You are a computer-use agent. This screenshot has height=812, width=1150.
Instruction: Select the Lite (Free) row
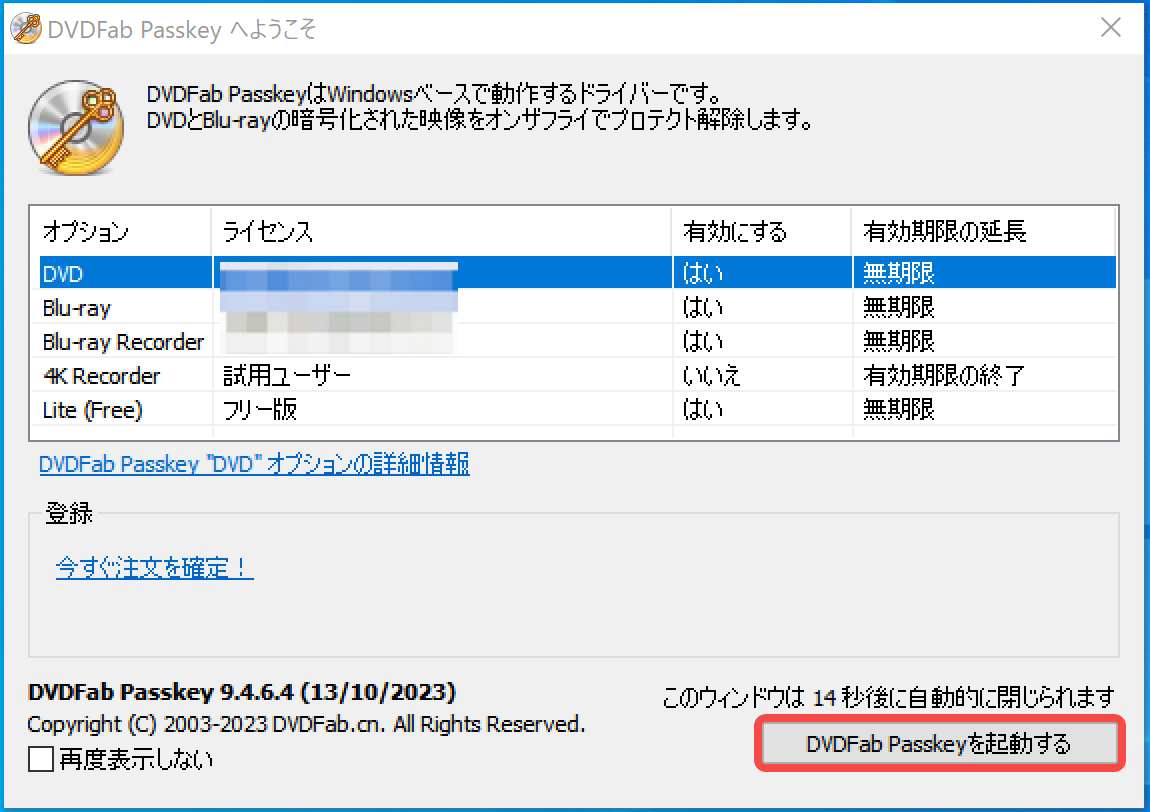[x=577, y=409]
